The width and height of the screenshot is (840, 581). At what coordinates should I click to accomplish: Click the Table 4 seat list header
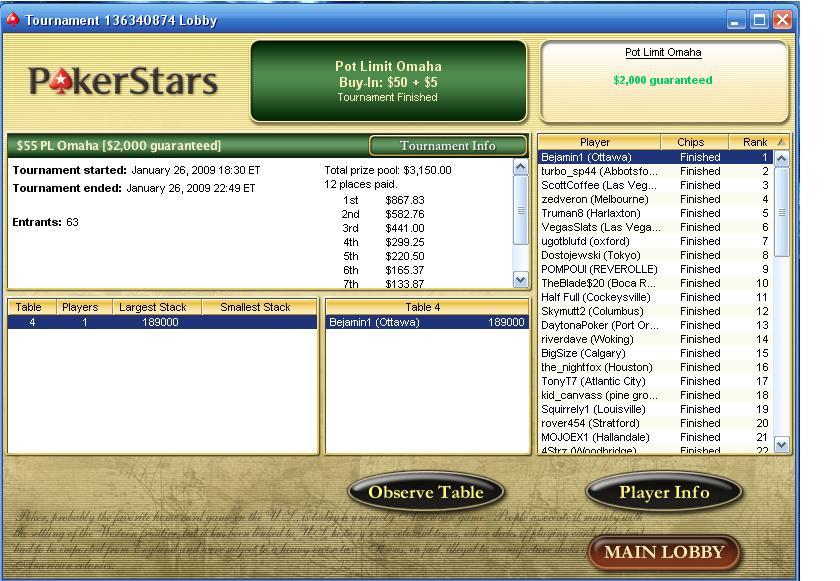point(427,307)
